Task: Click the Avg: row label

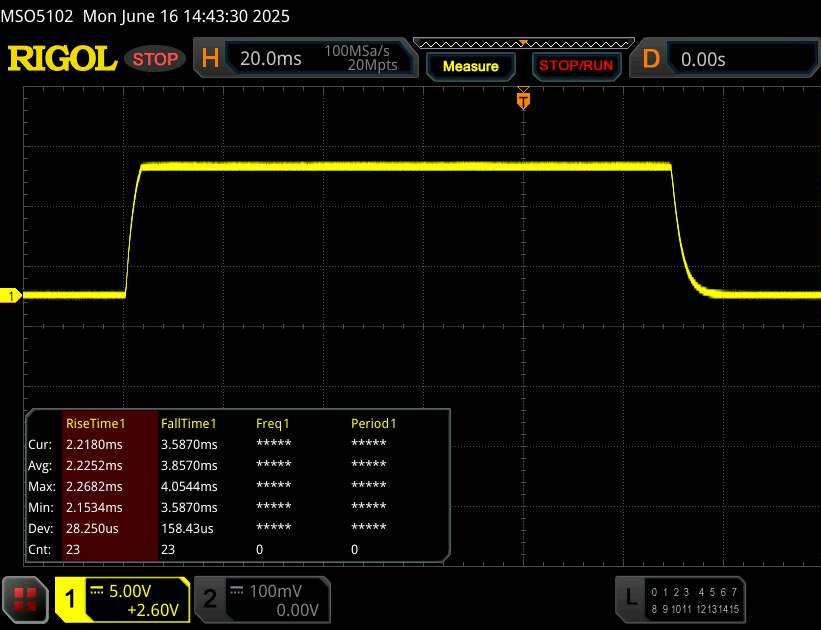Action: (40, 466)
